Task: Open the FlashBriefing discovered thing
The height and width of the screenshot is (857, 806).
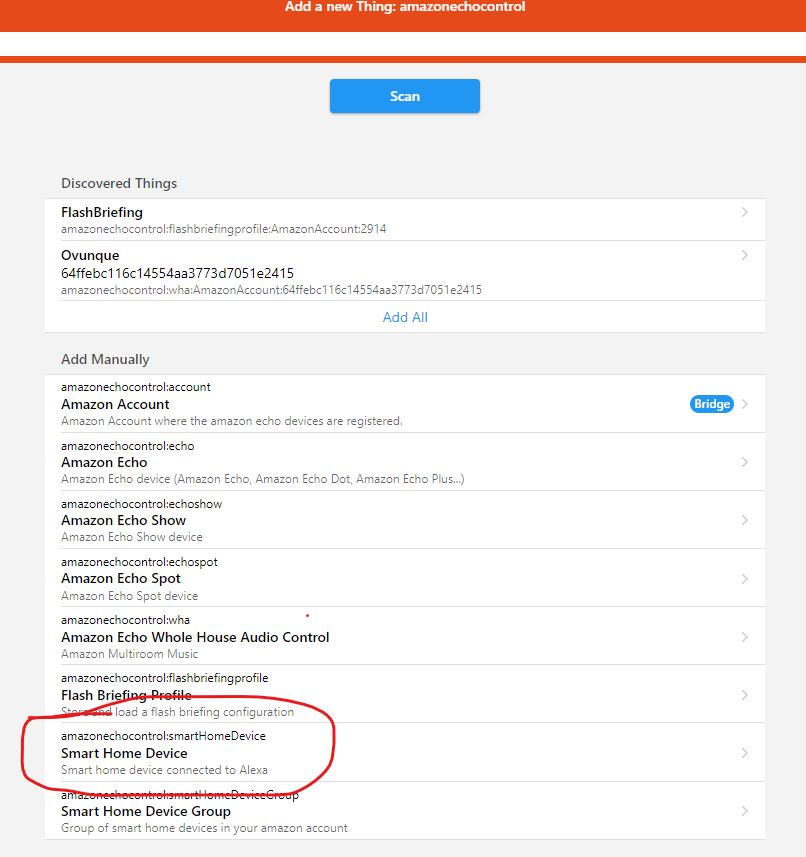Action: (x=102, y=213)
